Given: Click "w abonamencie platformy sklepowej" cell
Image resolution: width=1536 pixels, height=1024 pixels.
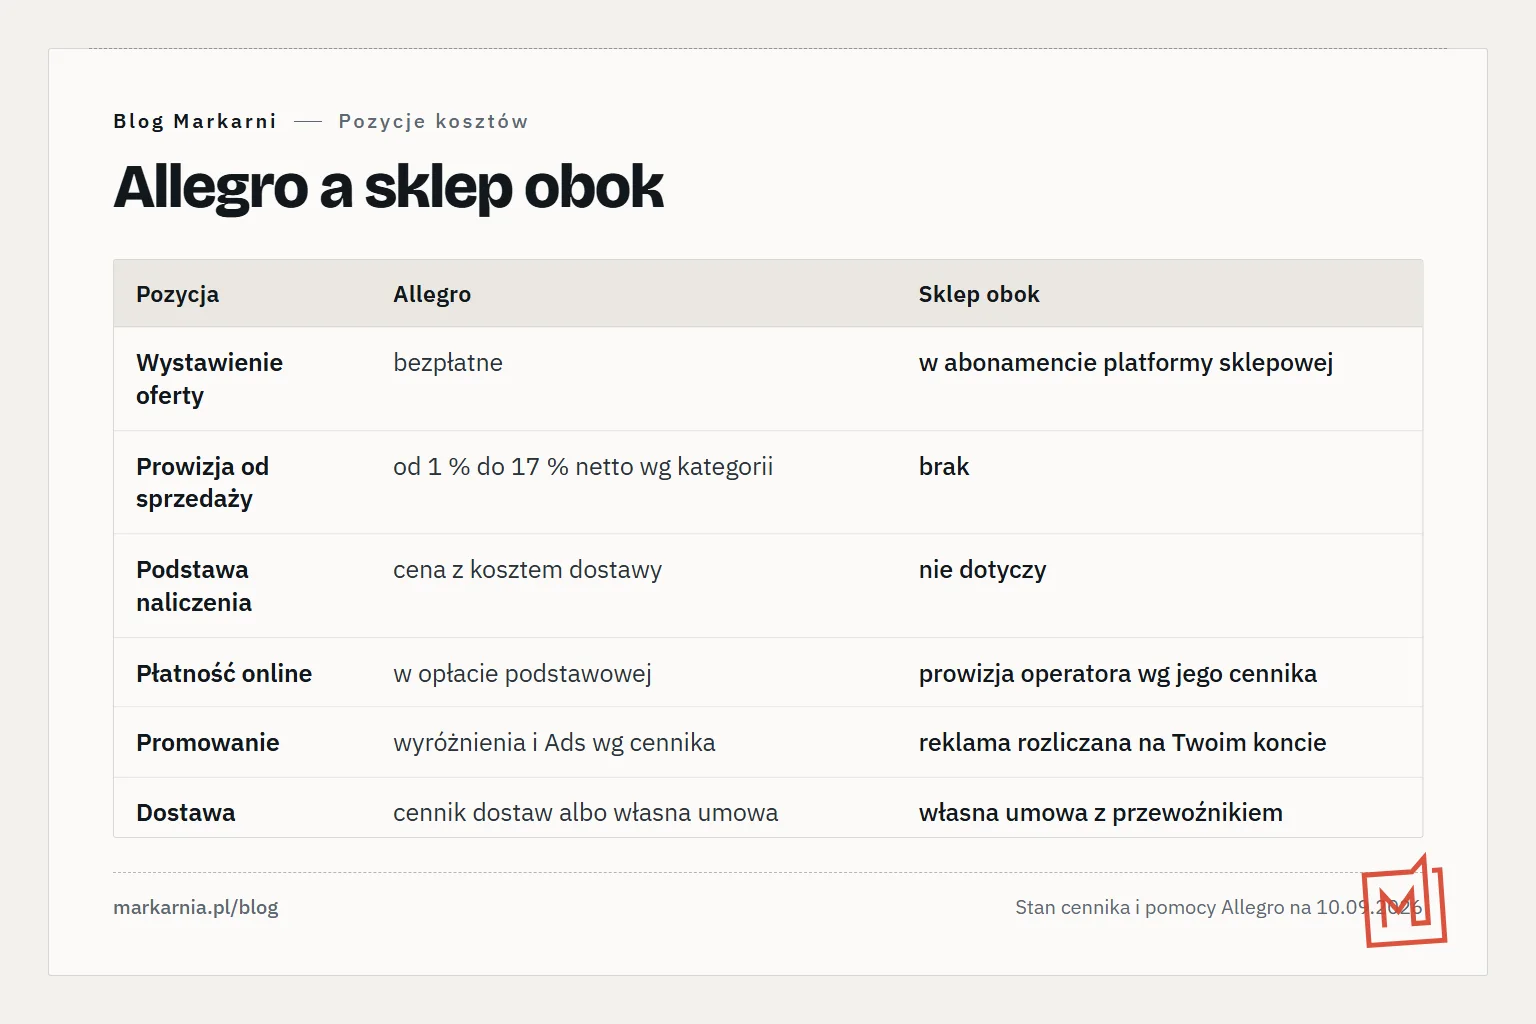Looking at the screenshot, I should coord(1126,362).
